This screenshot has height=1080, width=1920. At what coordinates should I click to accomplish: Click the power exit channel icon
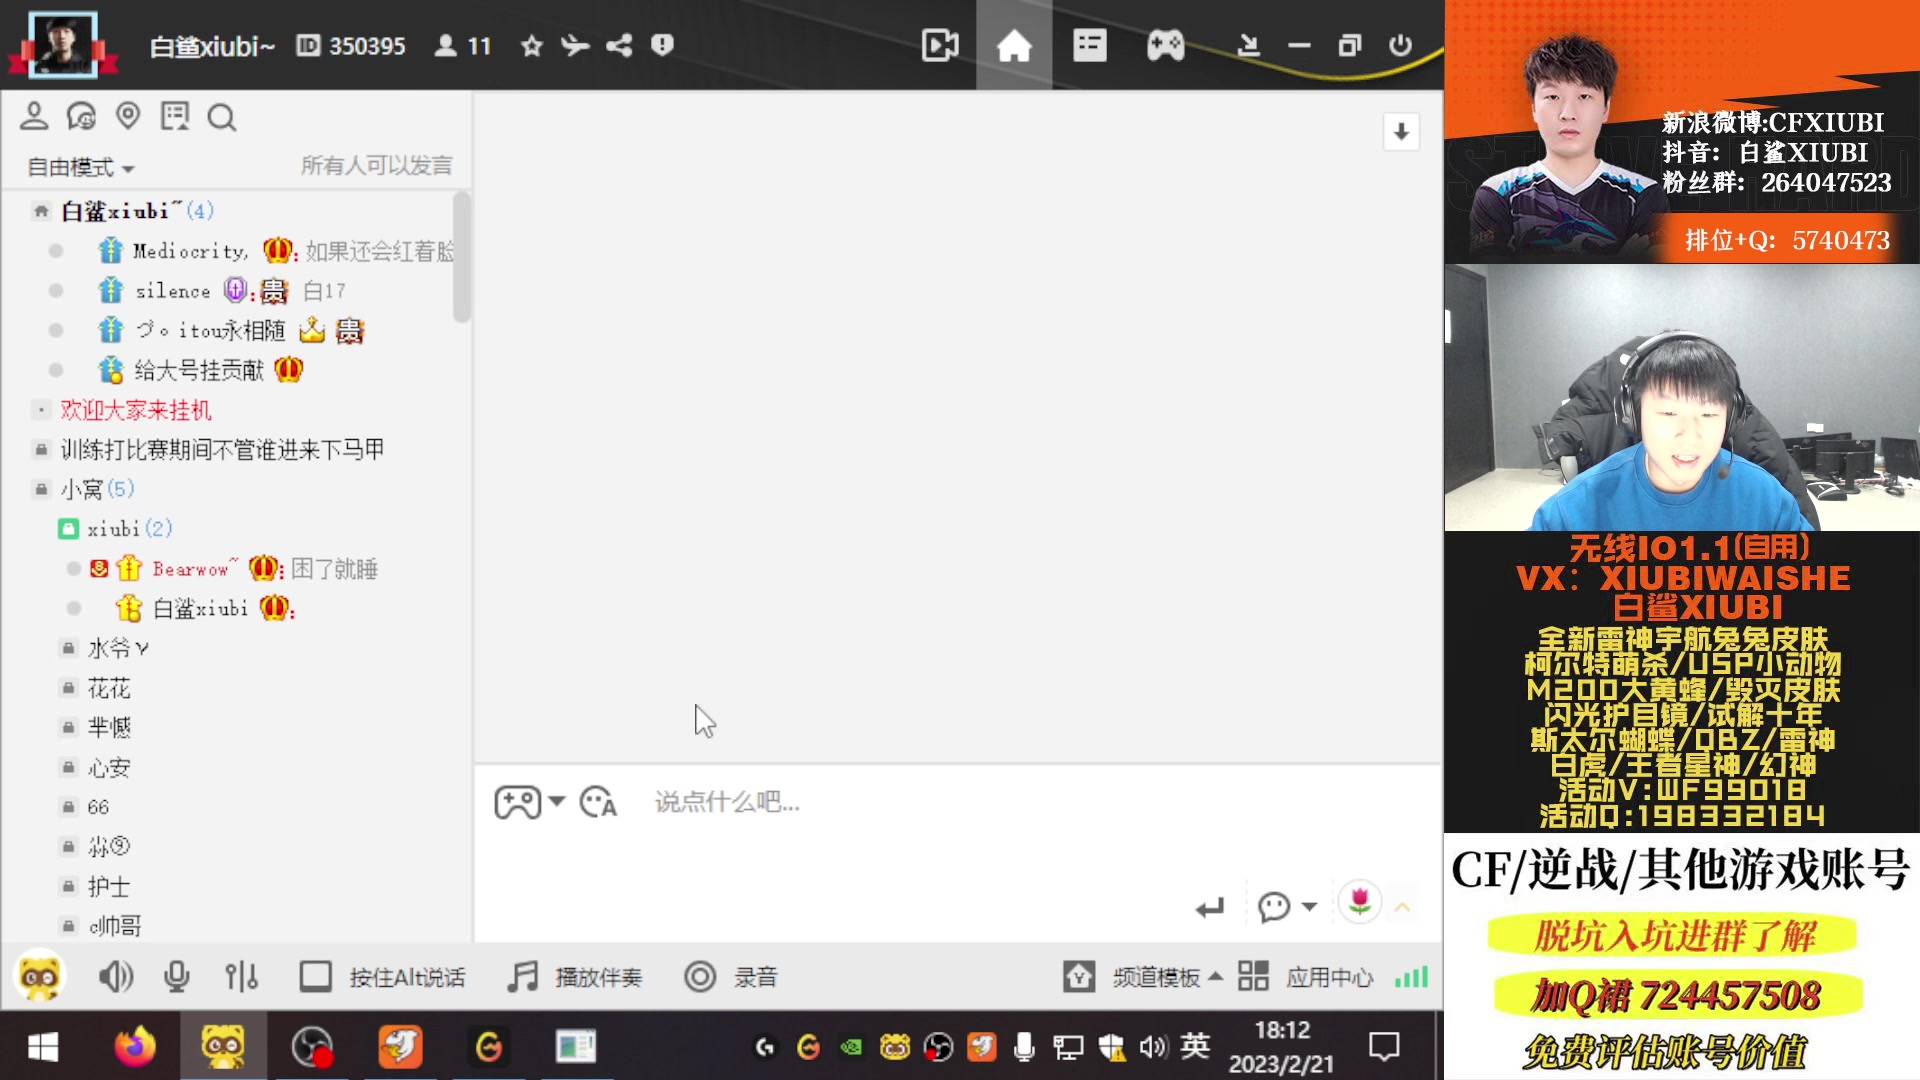tap(1400, 46)
